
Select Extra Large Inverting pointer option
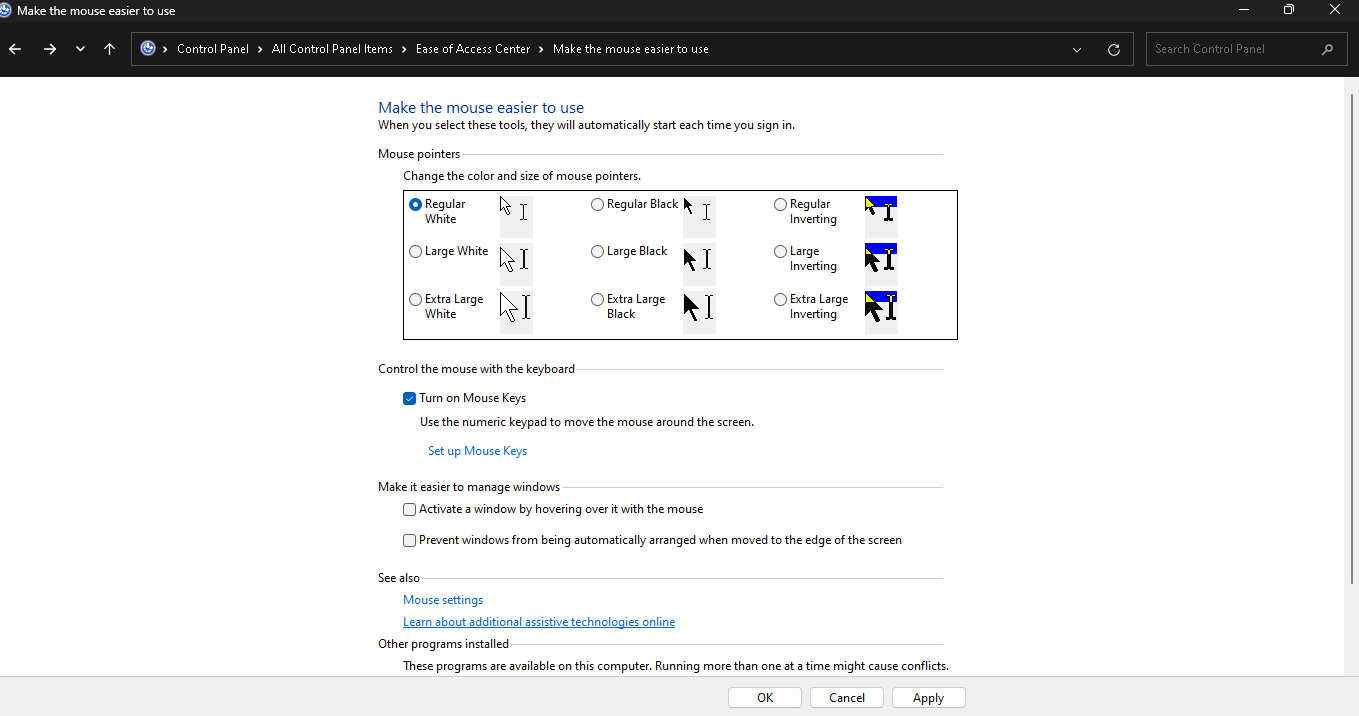click(x=780, y=299)
